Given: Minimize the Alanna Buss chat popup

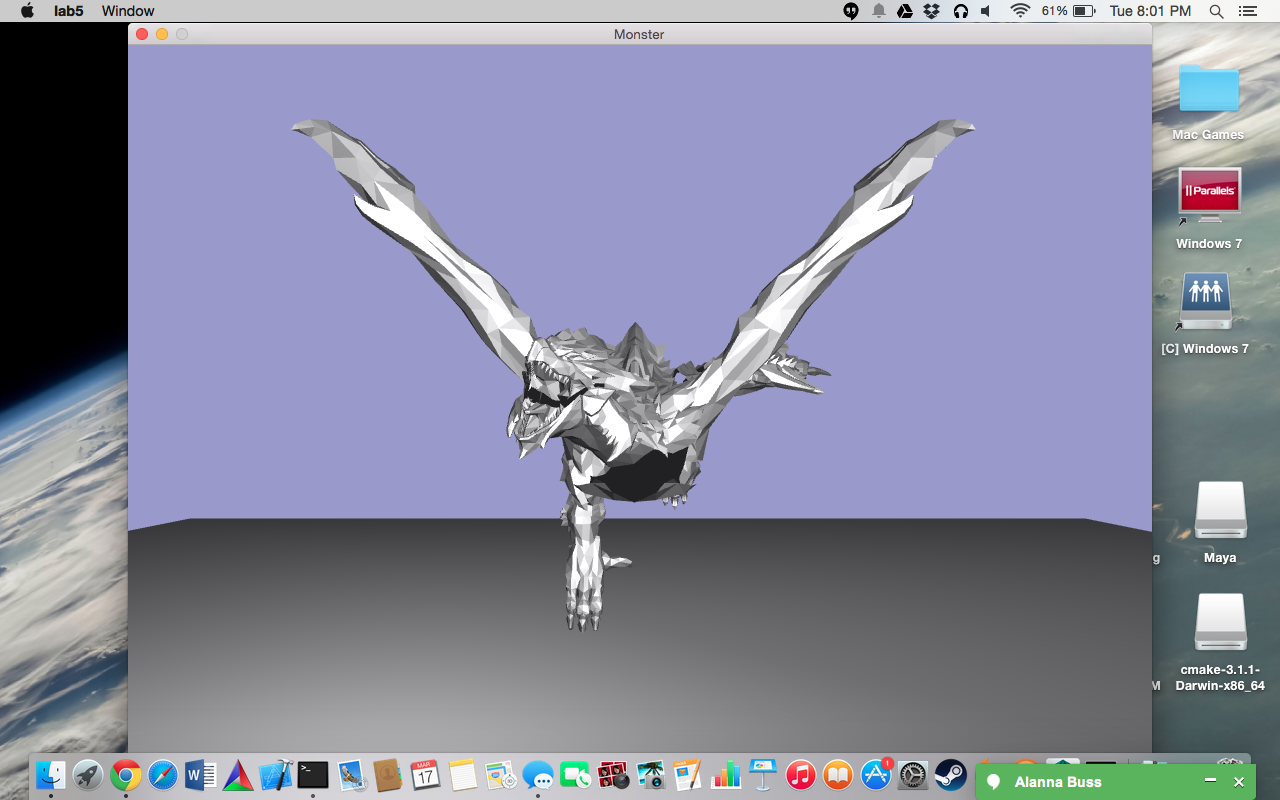Looking at the screenshot, I should tap(1210, 781).
